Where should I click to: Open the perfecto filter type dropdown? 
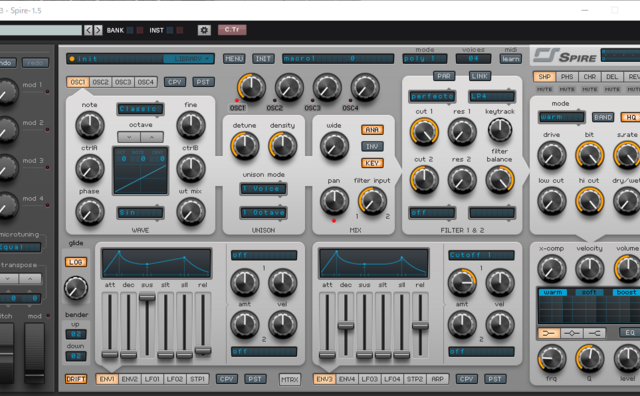[432, 96]
